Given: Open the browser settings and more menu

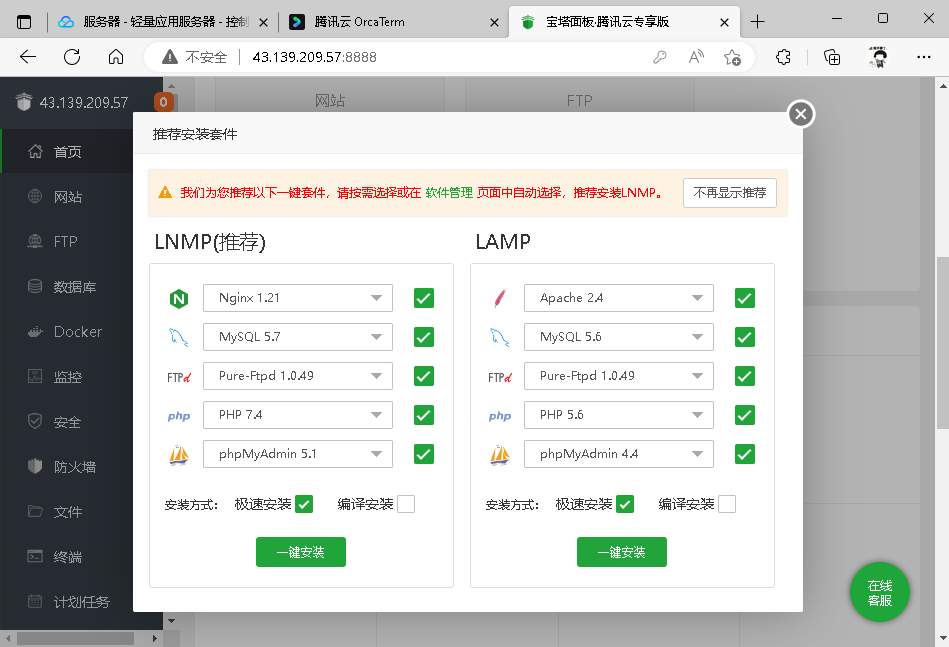Looking at the screenshot, I should coord(924,57).
